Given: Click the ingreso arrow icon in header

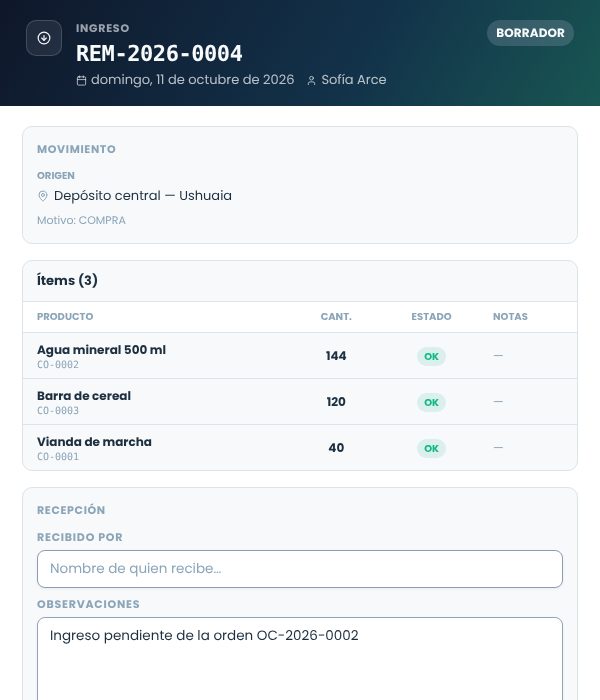Looking at the screenshot, I should coord(44,38).
